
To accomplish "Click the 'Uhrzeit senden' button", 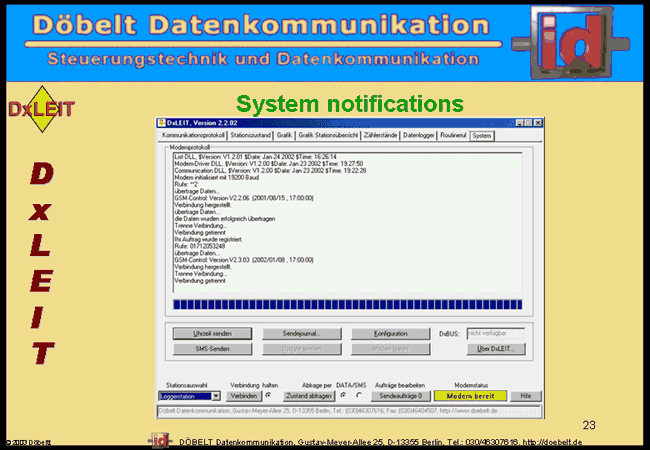I will coord(212,334).
